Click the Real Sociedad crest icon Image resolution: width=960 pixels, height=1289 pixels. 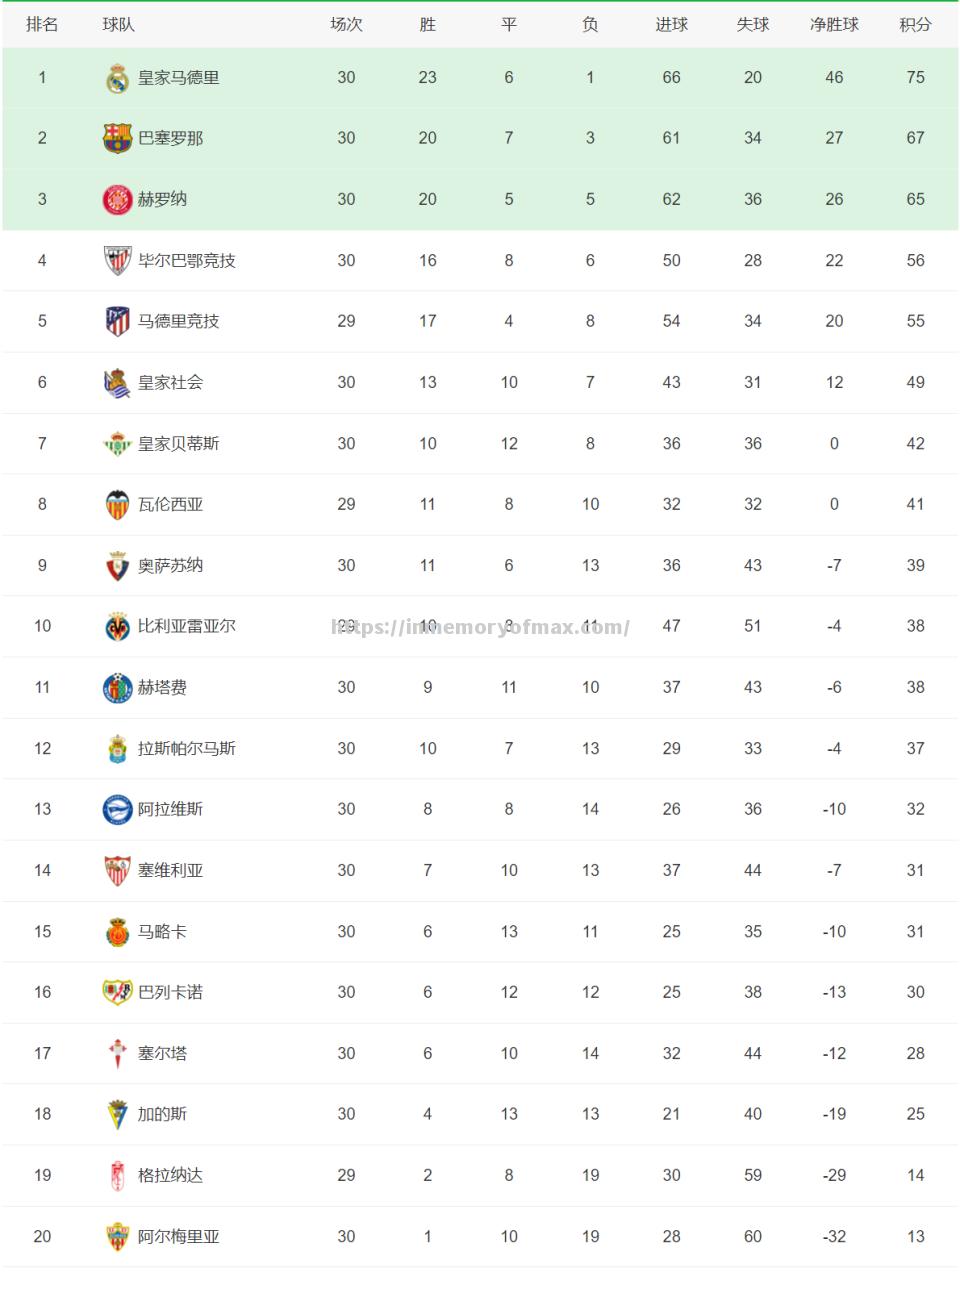point(117,383)
